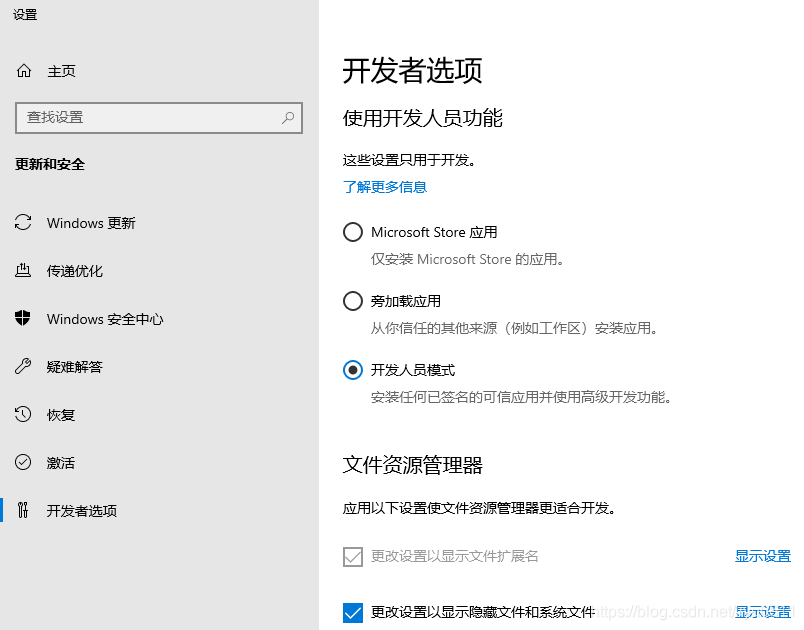The image size is (804, 630).
Task: Click the 疑难解答 wrench icon
Action: (22, 366)
